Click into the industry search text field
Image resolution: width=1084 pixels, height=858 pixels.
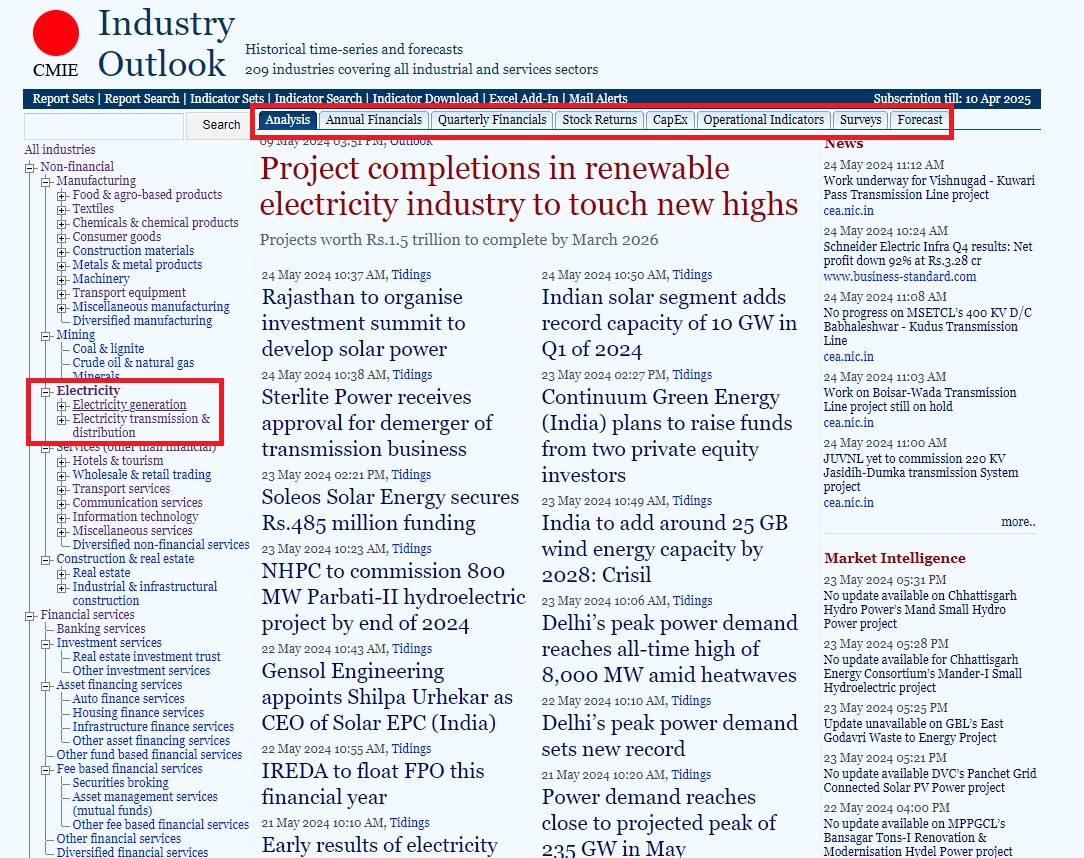pyautogui.click(x=104, y=125)
